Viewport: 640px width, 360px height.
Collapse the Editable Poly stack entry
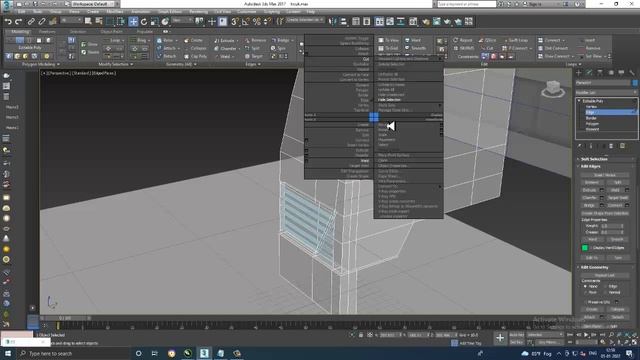[579, 101]
